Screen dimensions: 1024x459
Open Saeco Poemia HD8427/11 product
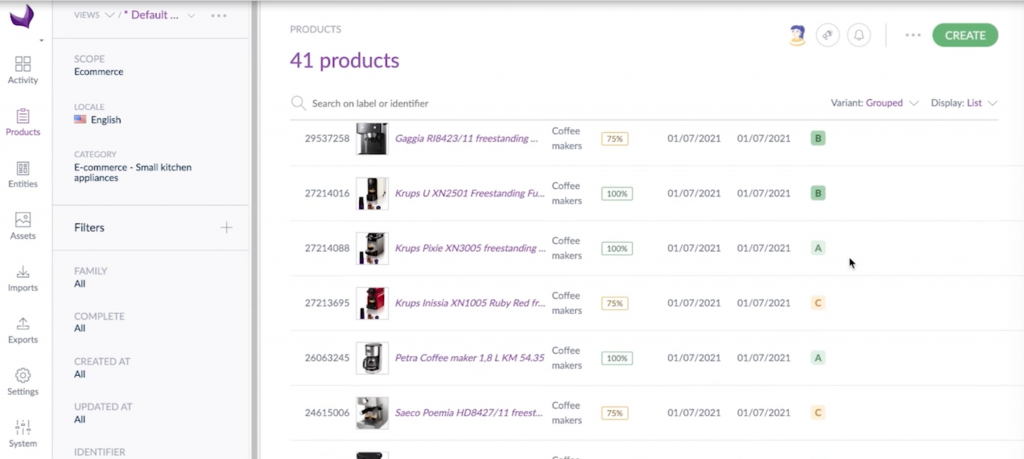coord(469,413)
